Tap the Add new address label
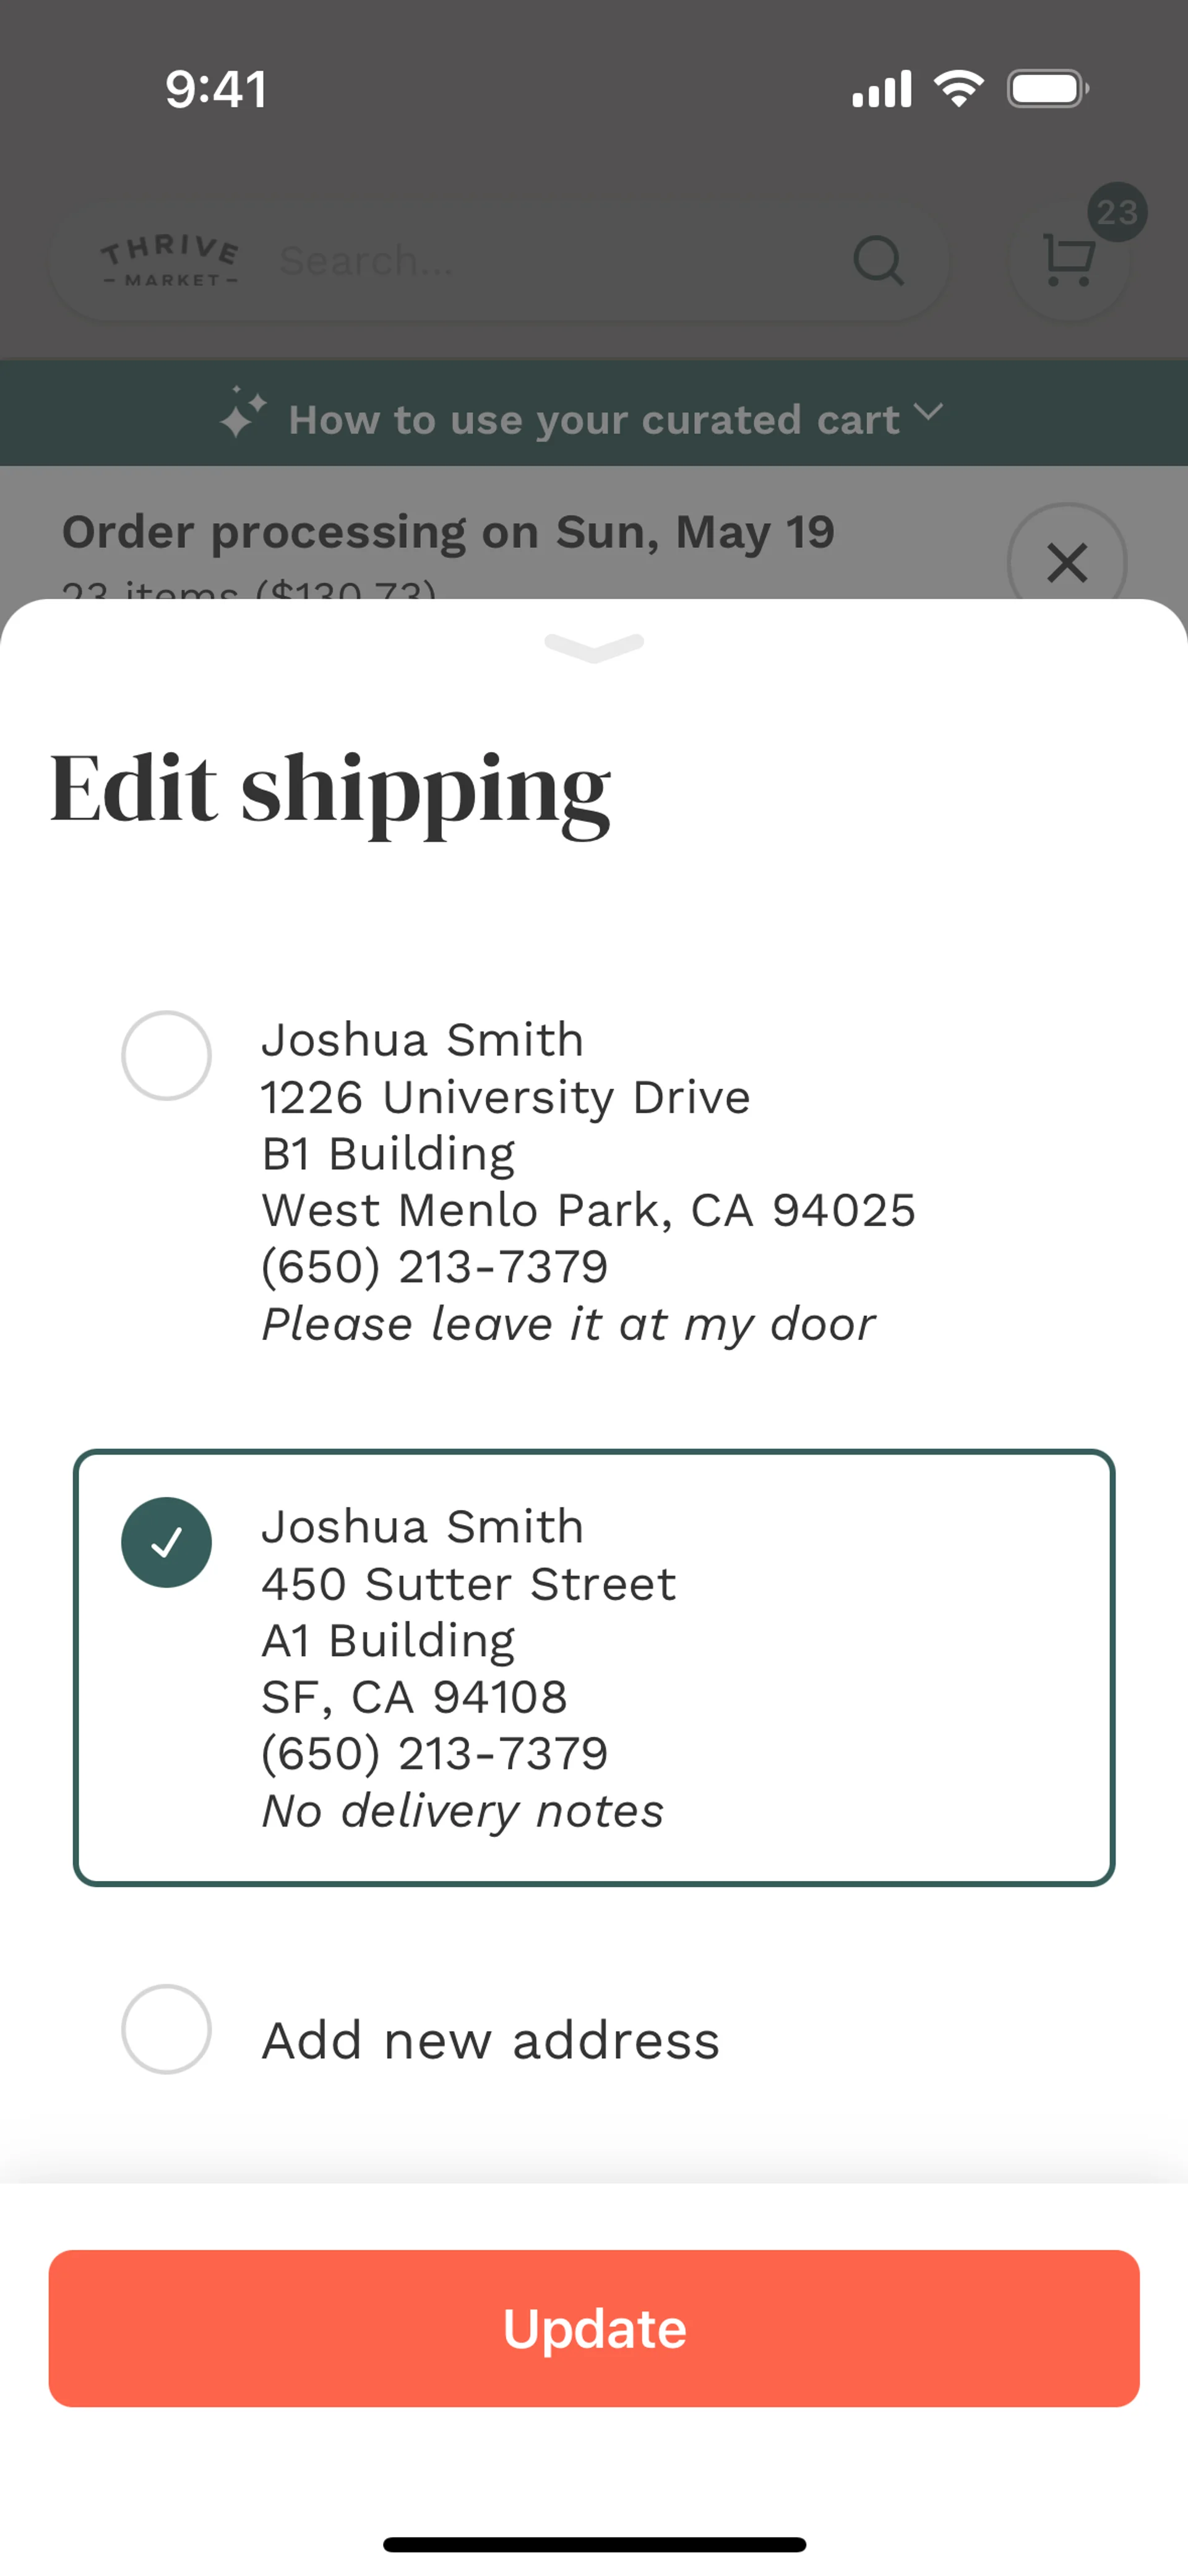The image size is (1188, 2576). coord(490,2040)
